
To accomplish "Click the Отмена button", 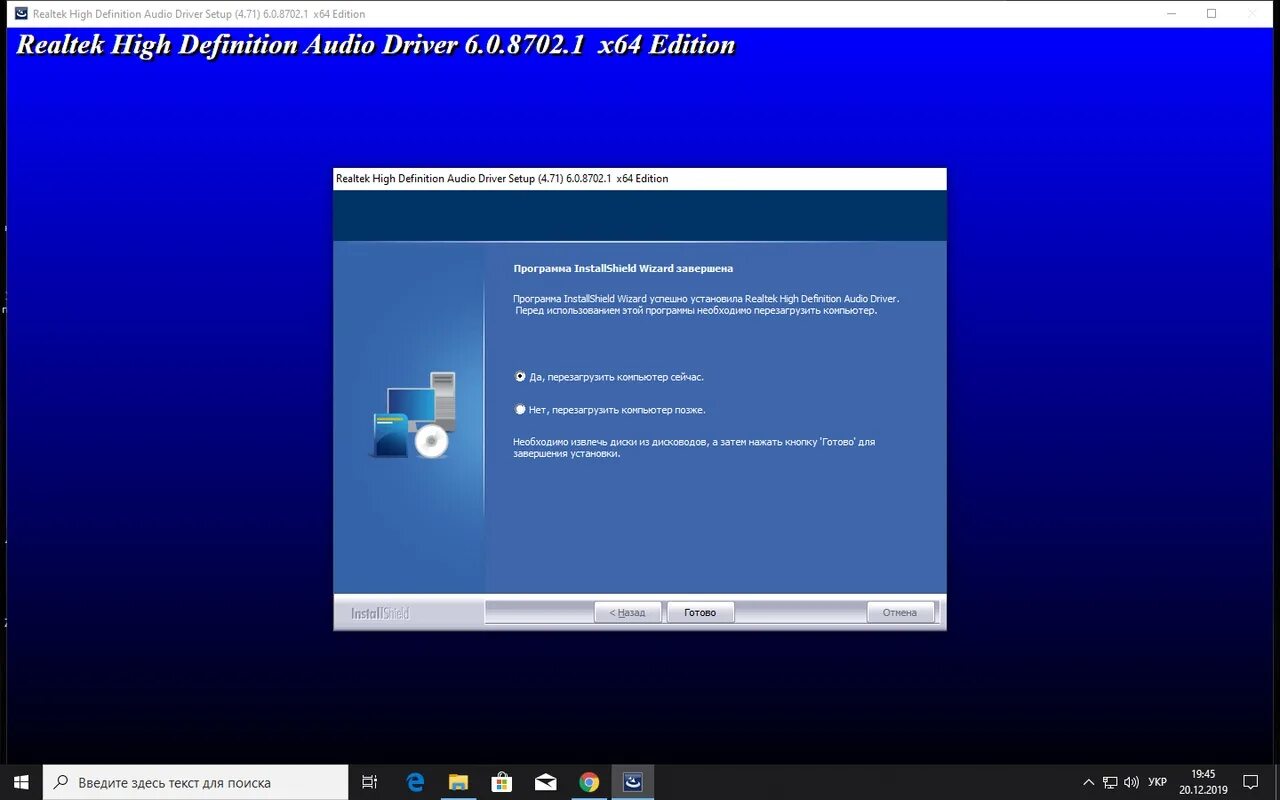I will [900, 612].
